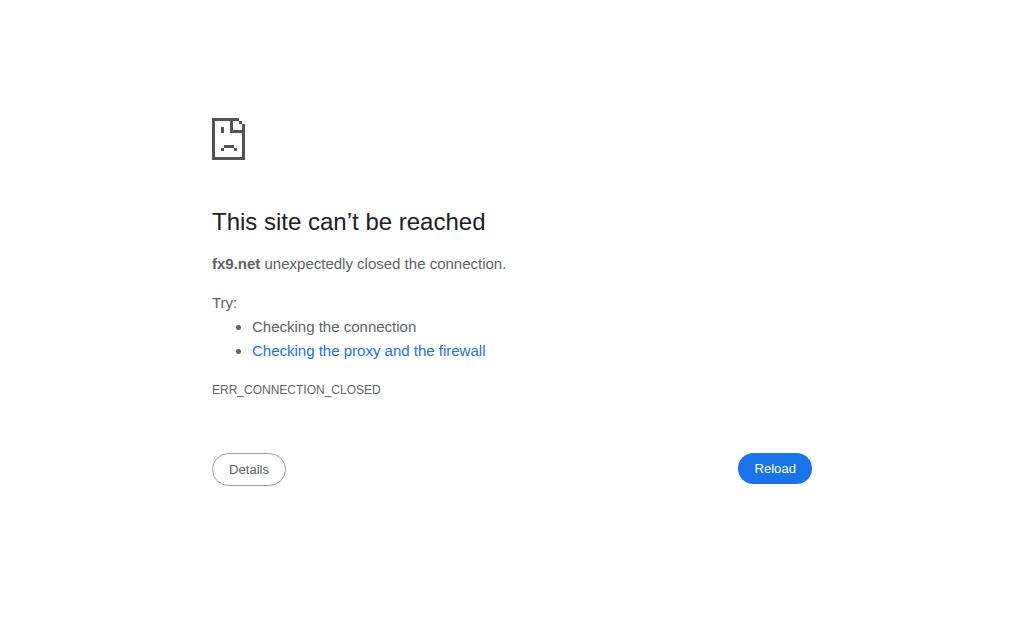Click the word 'proxy' in the blue link

point(362,351)
